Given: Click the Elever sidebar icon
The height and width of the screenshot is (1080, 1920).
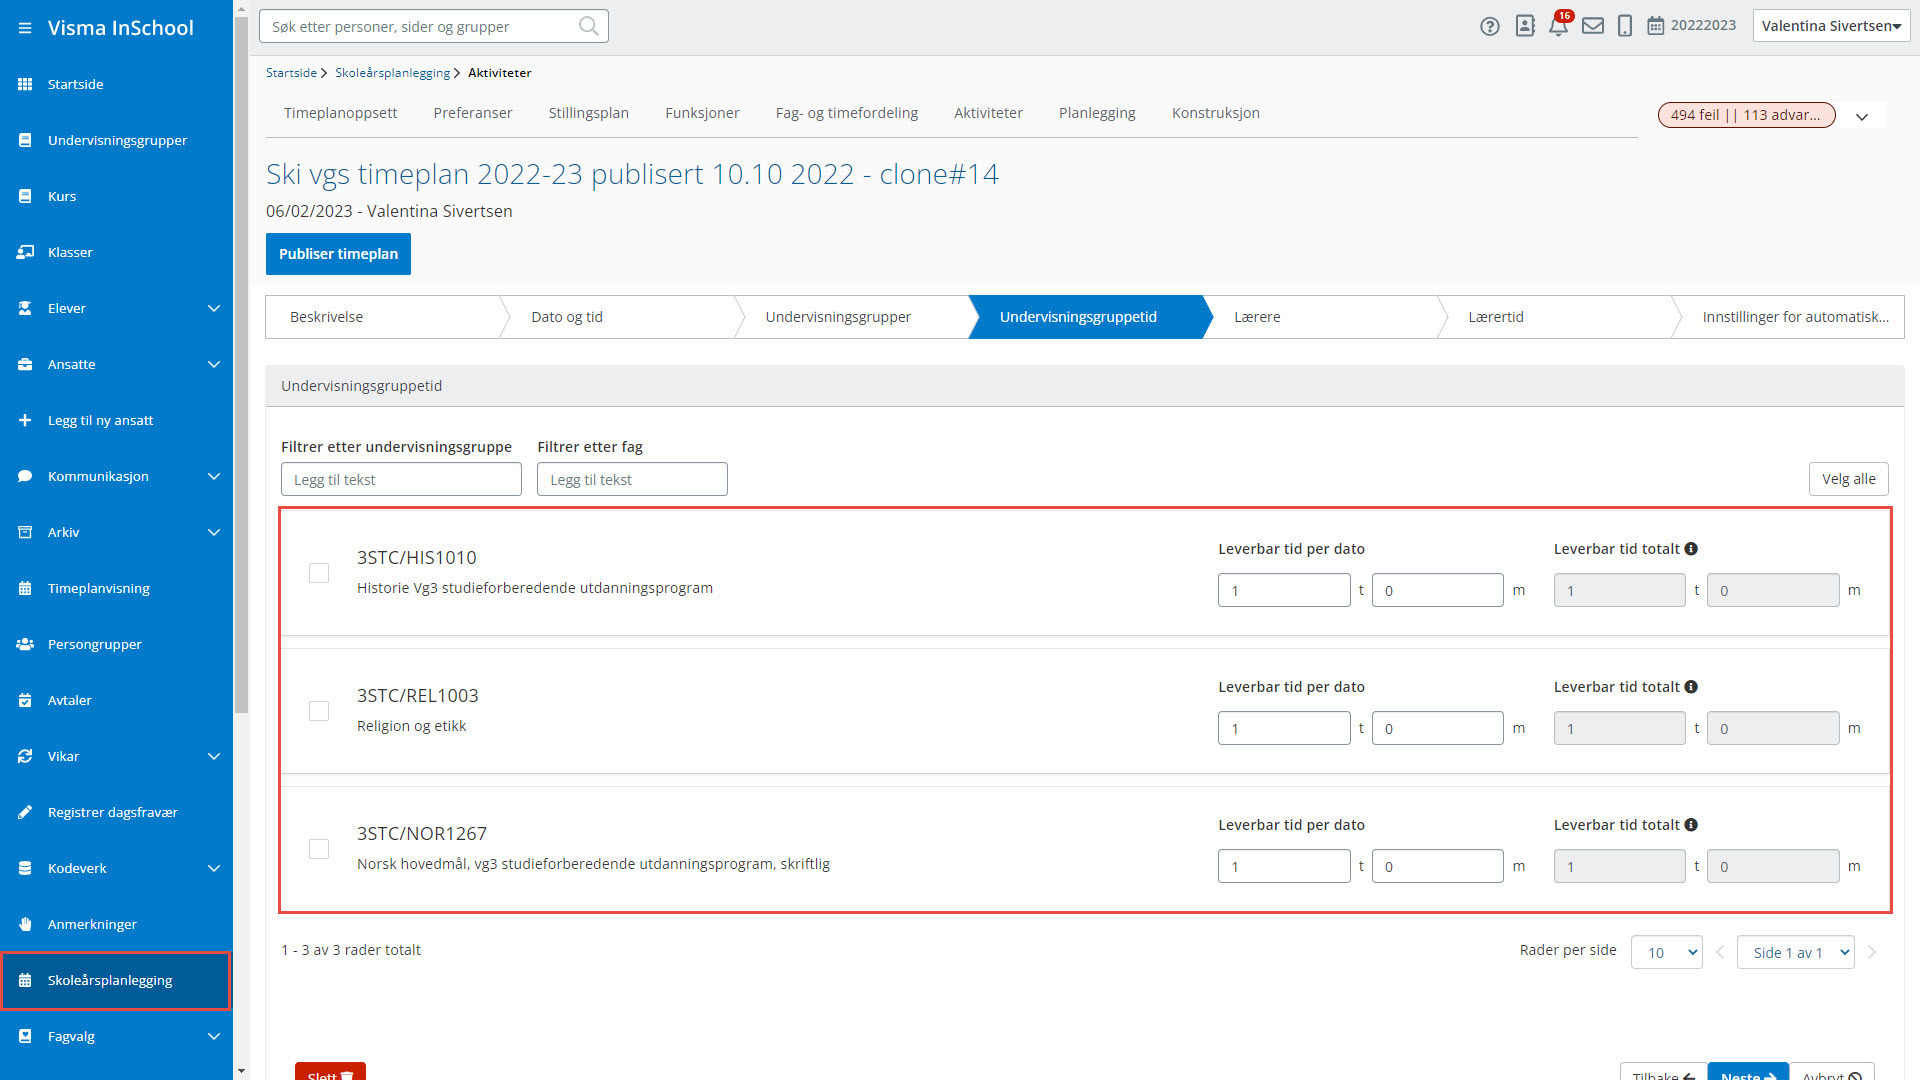Looking at the screenshot, I should click(x=25, y=308).
